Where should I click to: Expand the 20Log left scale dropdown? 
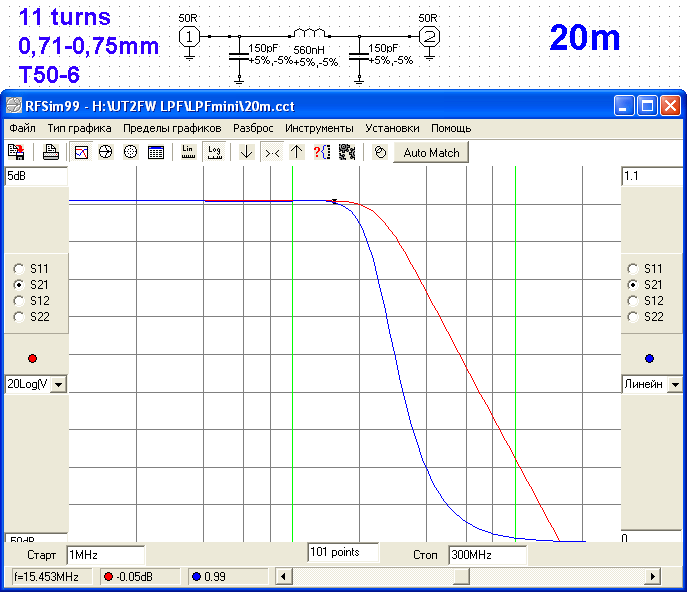pos(58,384)
